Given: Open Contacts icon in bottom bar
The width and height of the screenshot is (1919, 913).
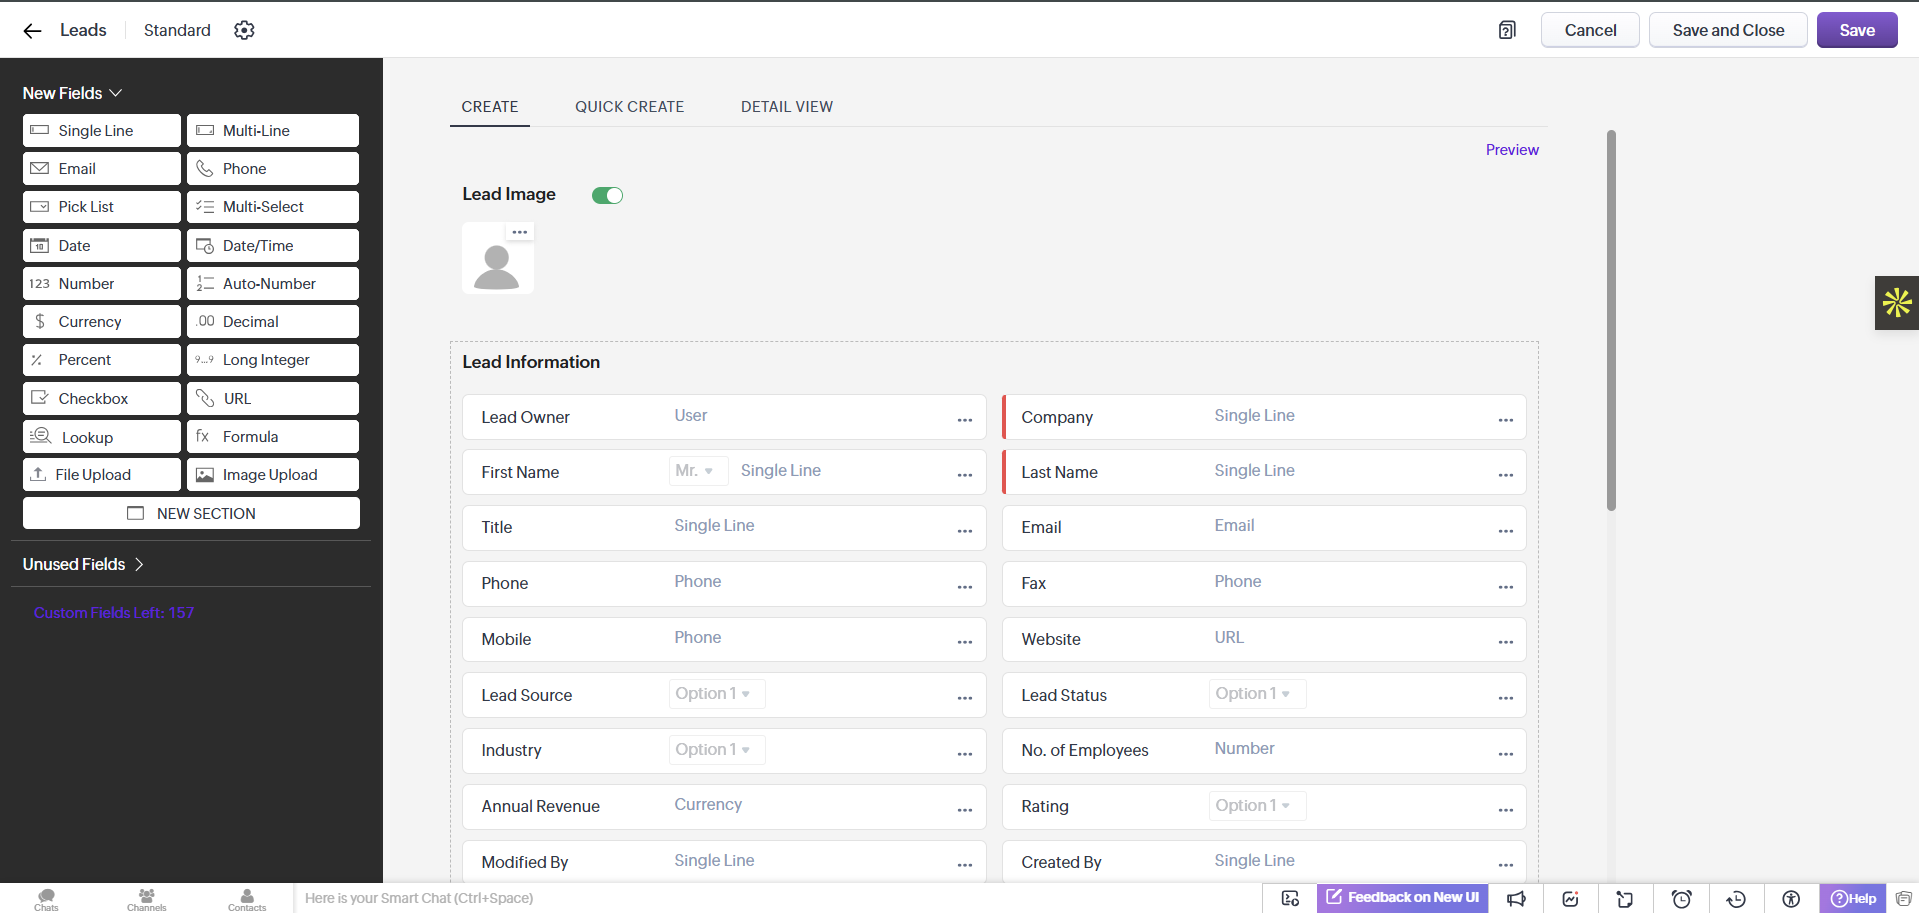Looking at the screenshot, I should [x=247, y=899].
